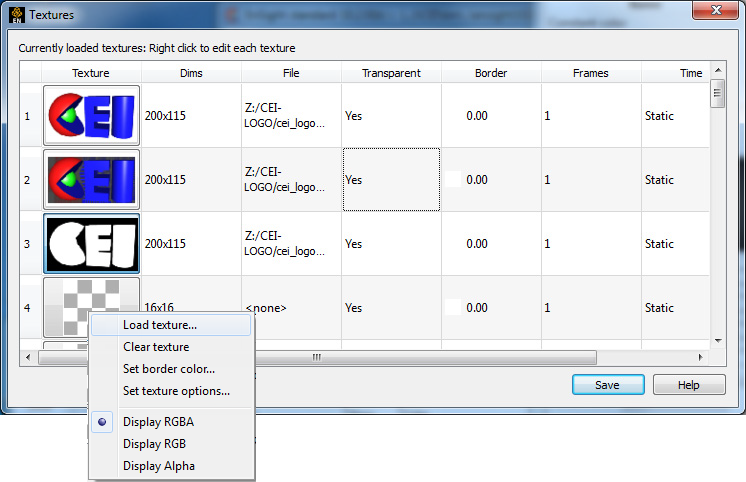
Task: Click the Dims column header
Action: (x=191, y=73)
